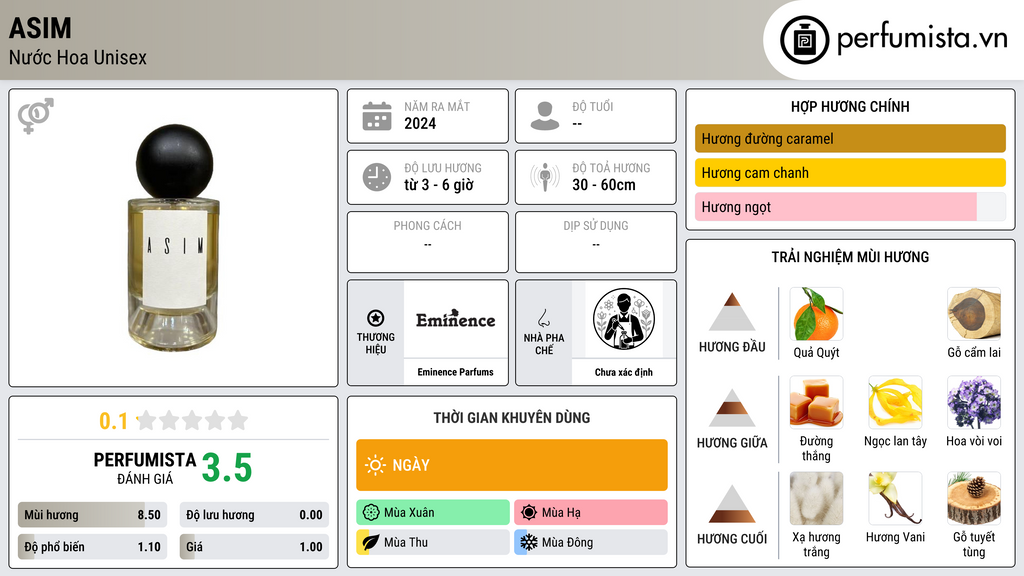The width and height of the screenshot is (1024, 576).
Task: Click the calendar icon for launch year
Action: [377, 116]
